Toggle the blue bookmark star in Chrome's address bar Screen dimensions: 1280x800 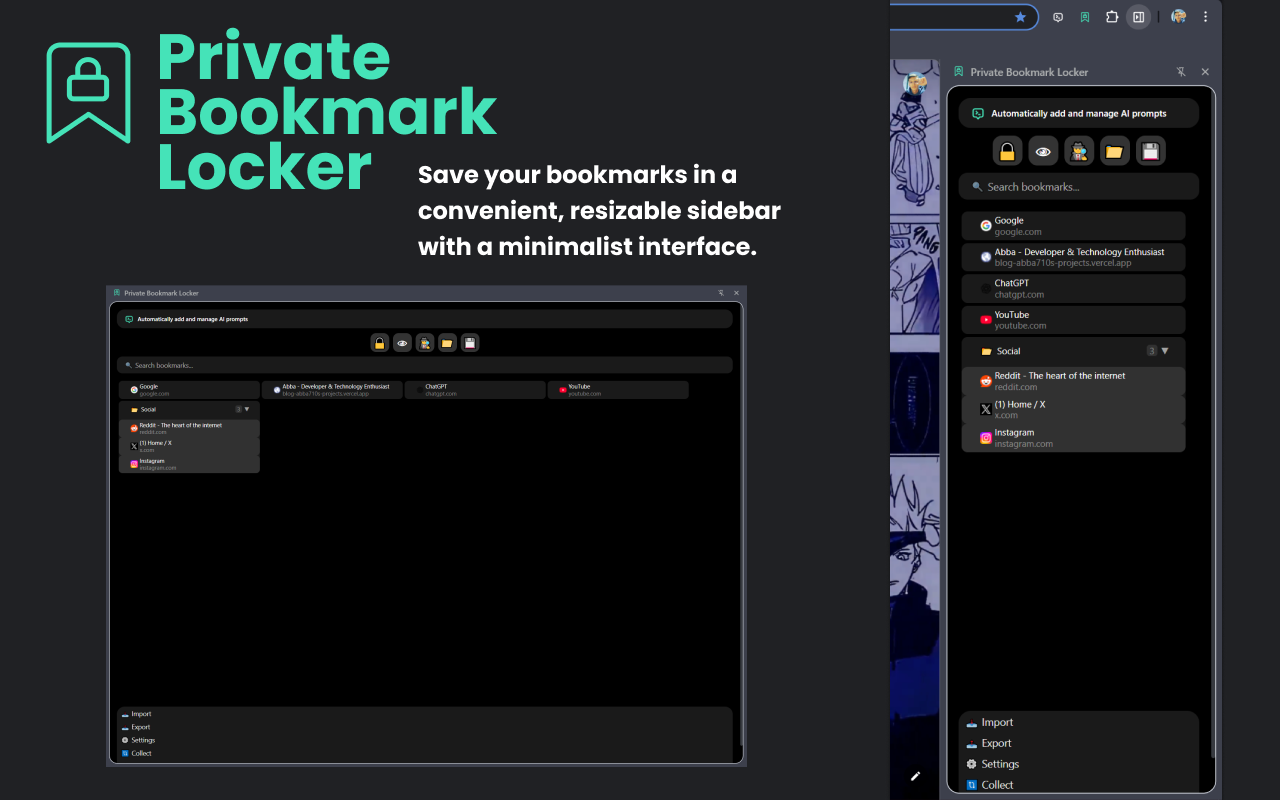1020,17
